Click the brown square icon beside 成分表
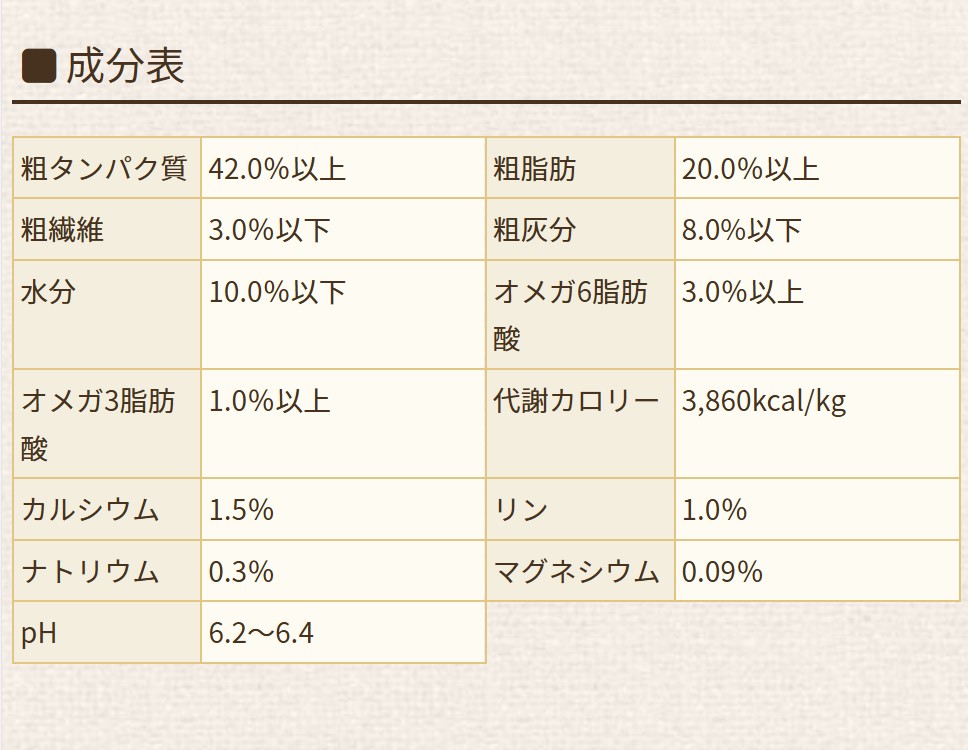The width and height of the screenshot is (968, 750). tap(39, 66)
